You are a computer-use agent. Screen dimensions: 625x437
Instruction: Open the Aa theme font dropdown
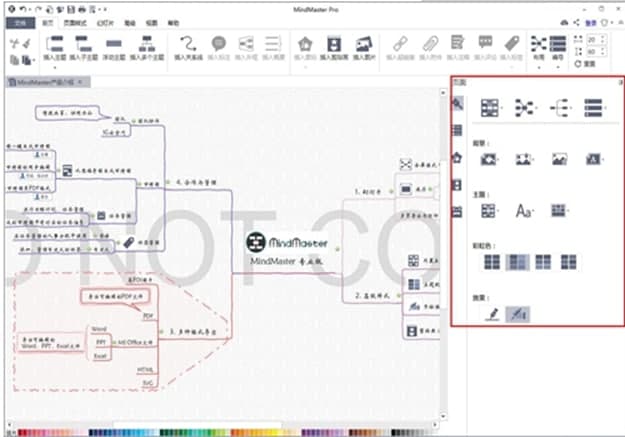(525, 211)
